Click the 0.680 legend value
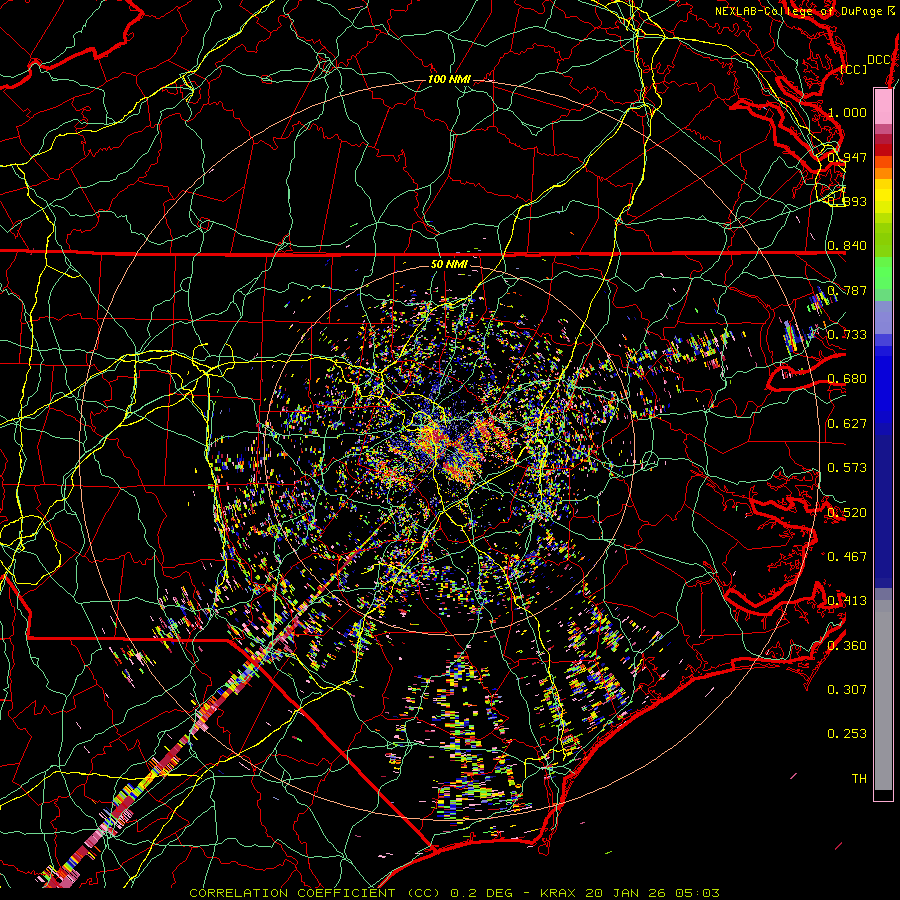 [847, 379]
